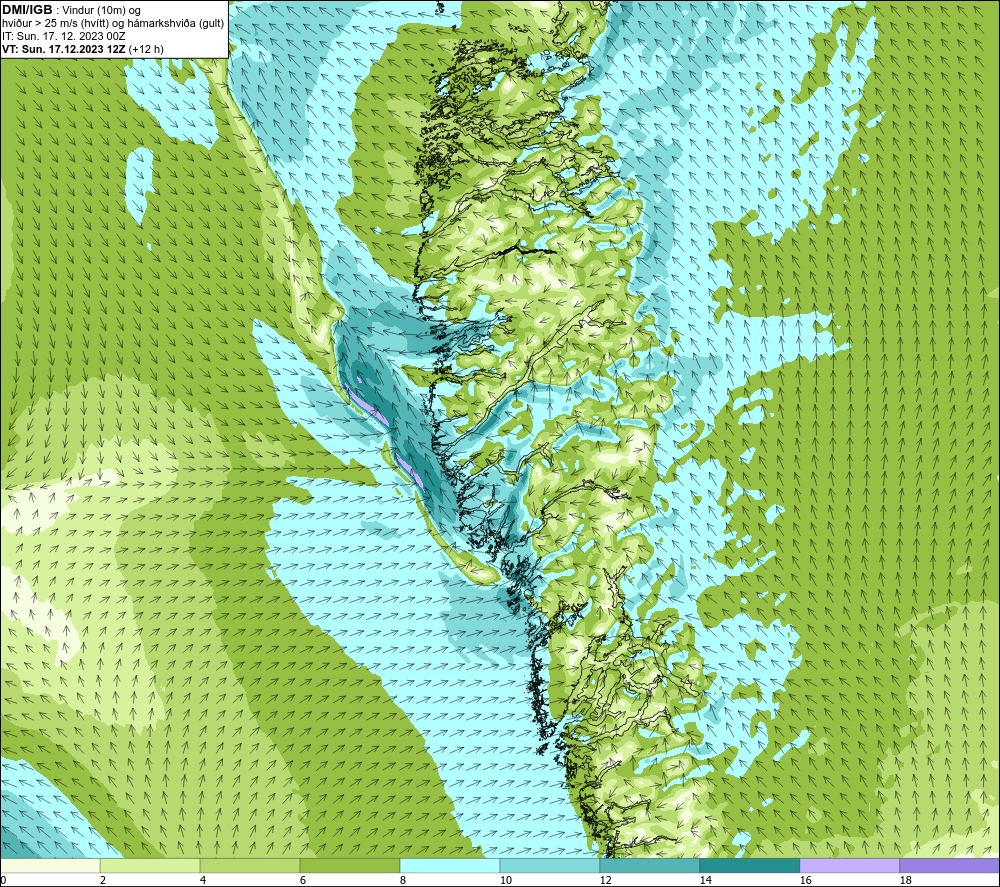The image size is (1000, 887).
Task: Click the 6–8 m/s olive green swatch
Action: click(x=349, y=865)
